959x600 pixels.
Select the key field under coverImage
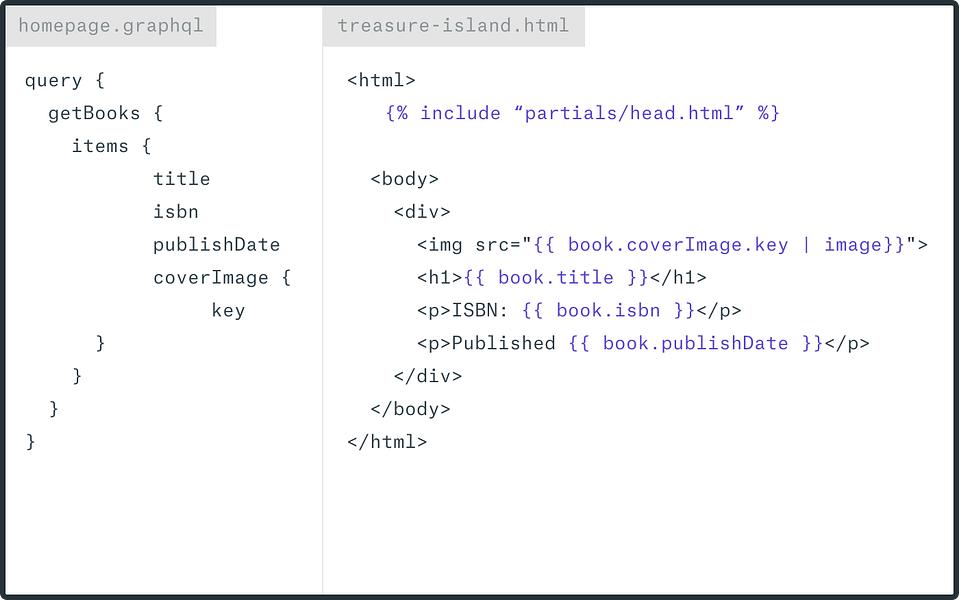coord(228,311)
